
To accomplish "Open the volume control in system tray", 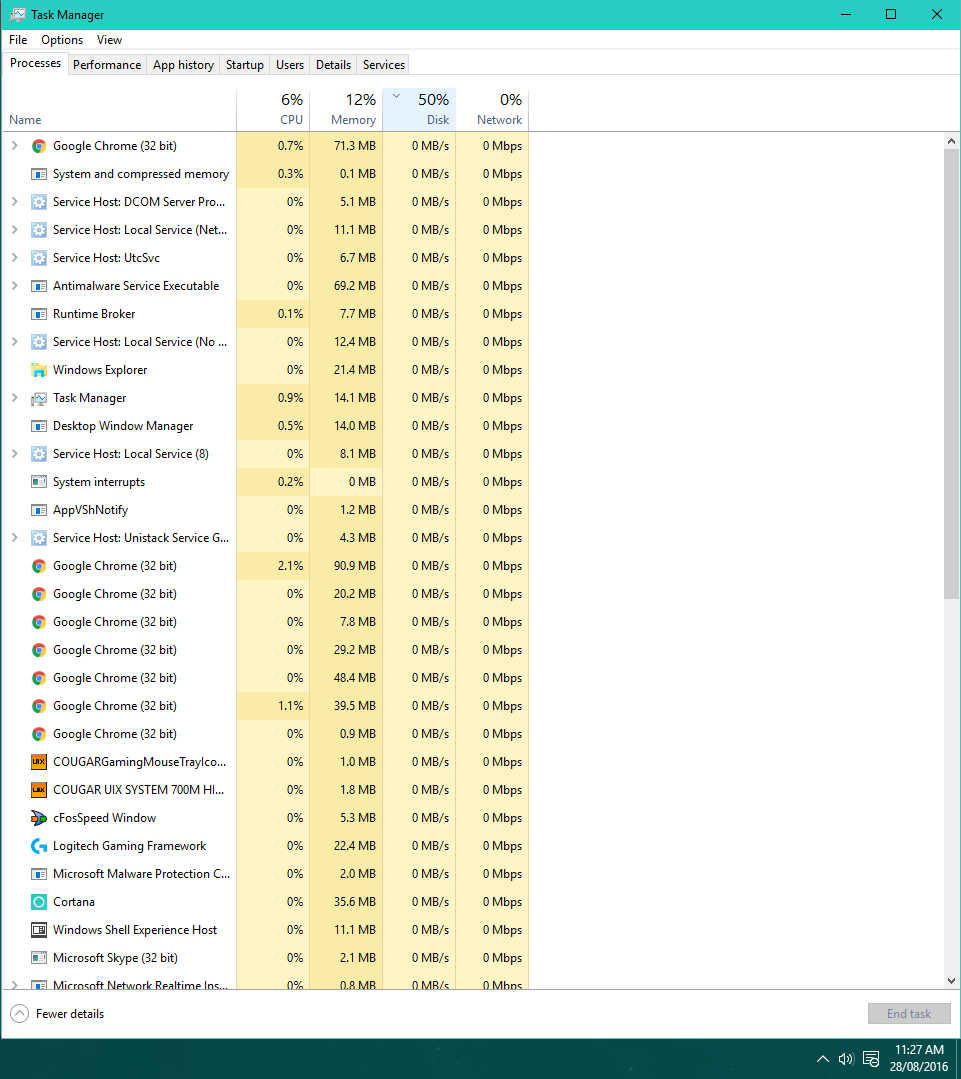I will 846,1058.
